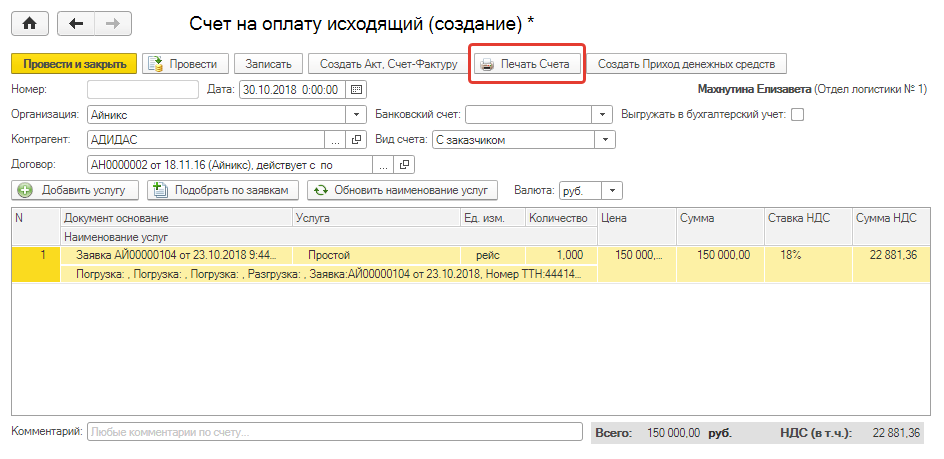Save the document with Записать

[x=268, y=64]
